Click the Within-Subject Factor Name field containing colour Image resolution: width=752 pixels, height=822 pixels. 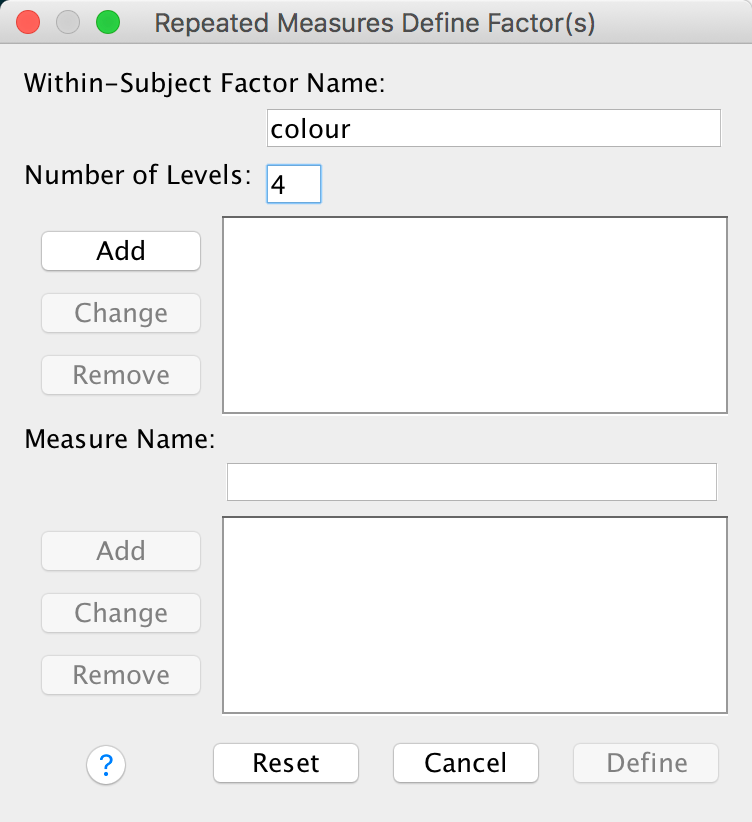tap(493, 129)
